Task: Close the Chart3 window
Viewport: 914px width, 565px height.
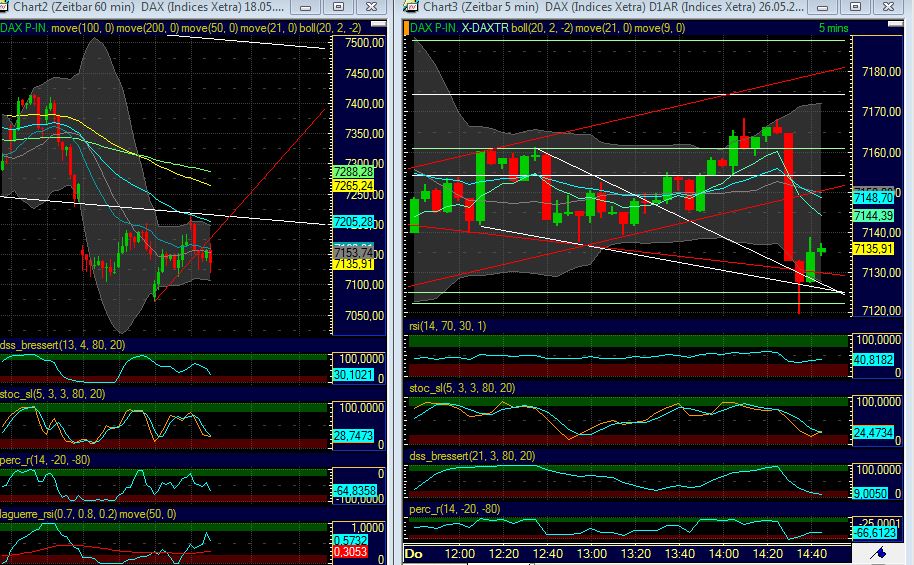Action: coord(888,7)
